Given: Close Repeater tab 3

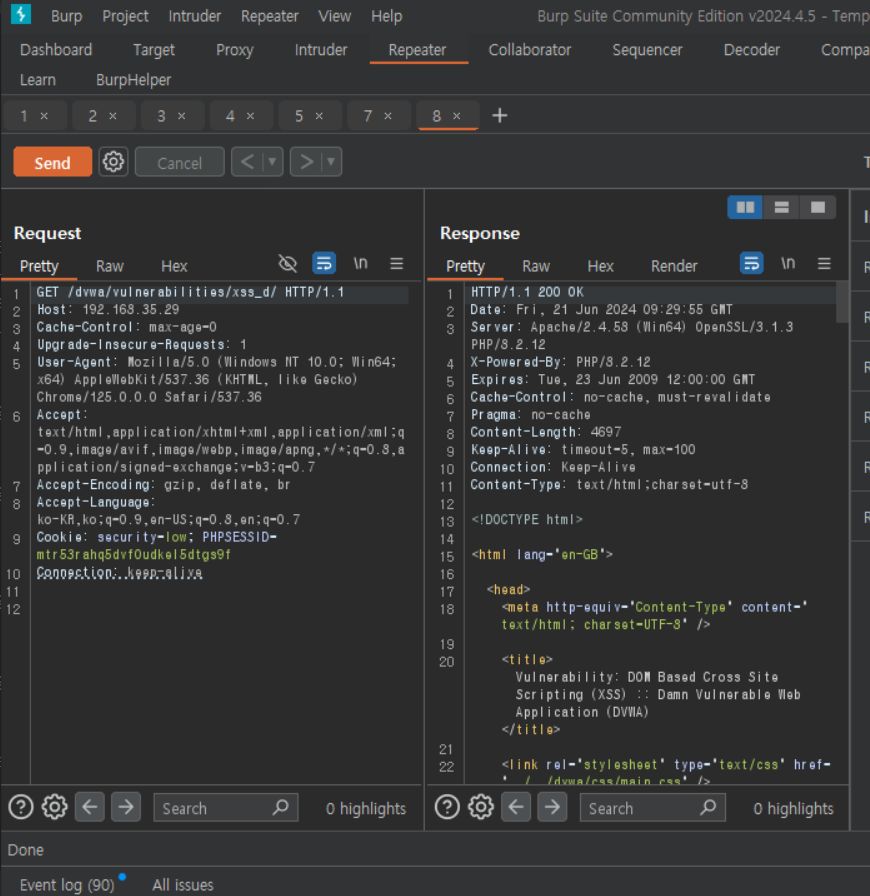Looking at the screenshot, I should (182, 116).
